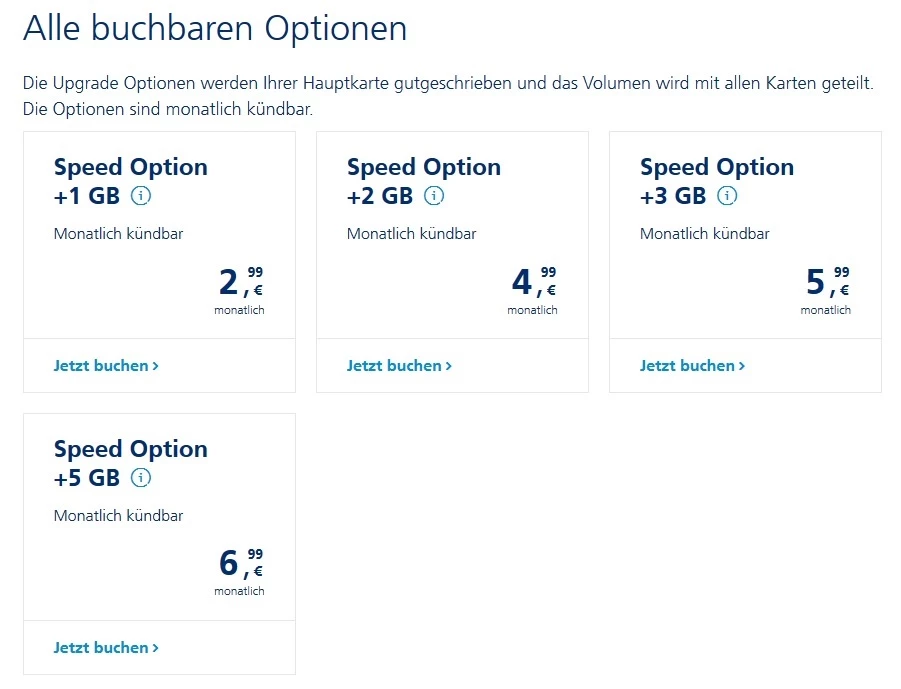The image size is (901, 689).
Task: Select the Speed Option +5 GB title
Action: click(x=130, y=463)
